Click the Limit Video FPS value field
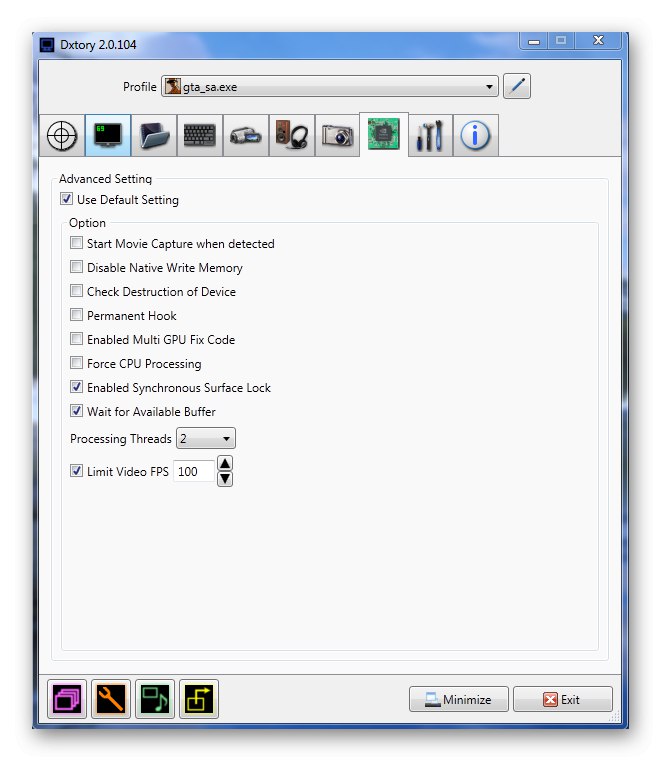 [194, 471]
